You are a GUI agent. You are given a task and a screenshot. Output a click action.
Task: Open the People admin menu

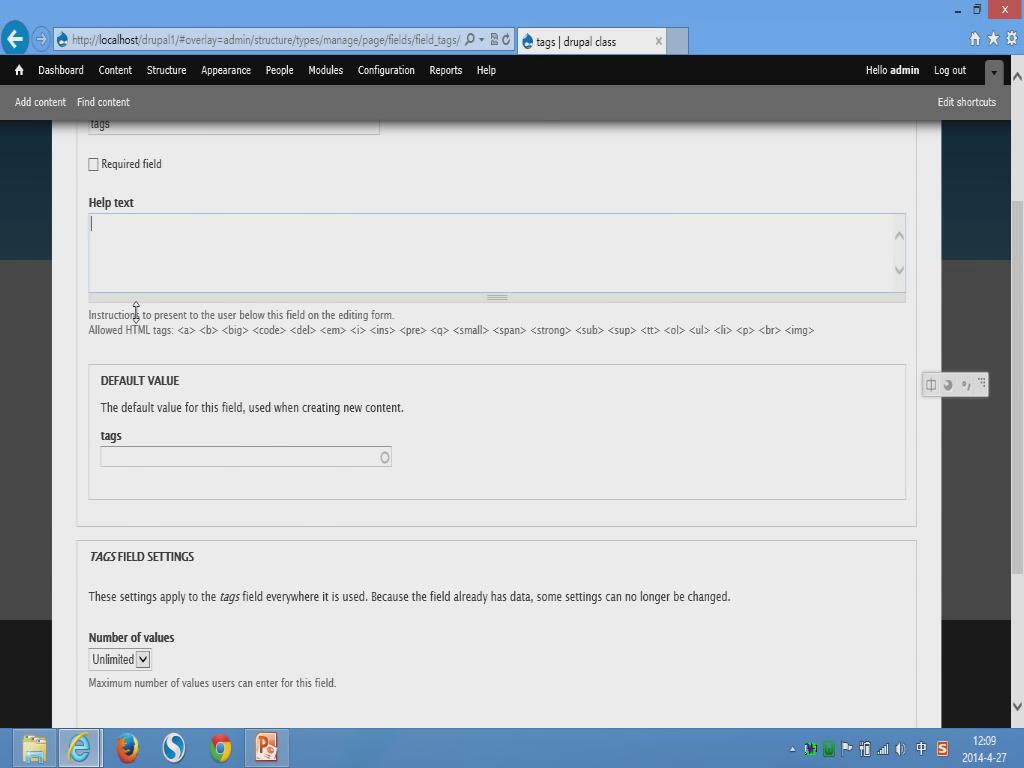click(x=280, y=70)
